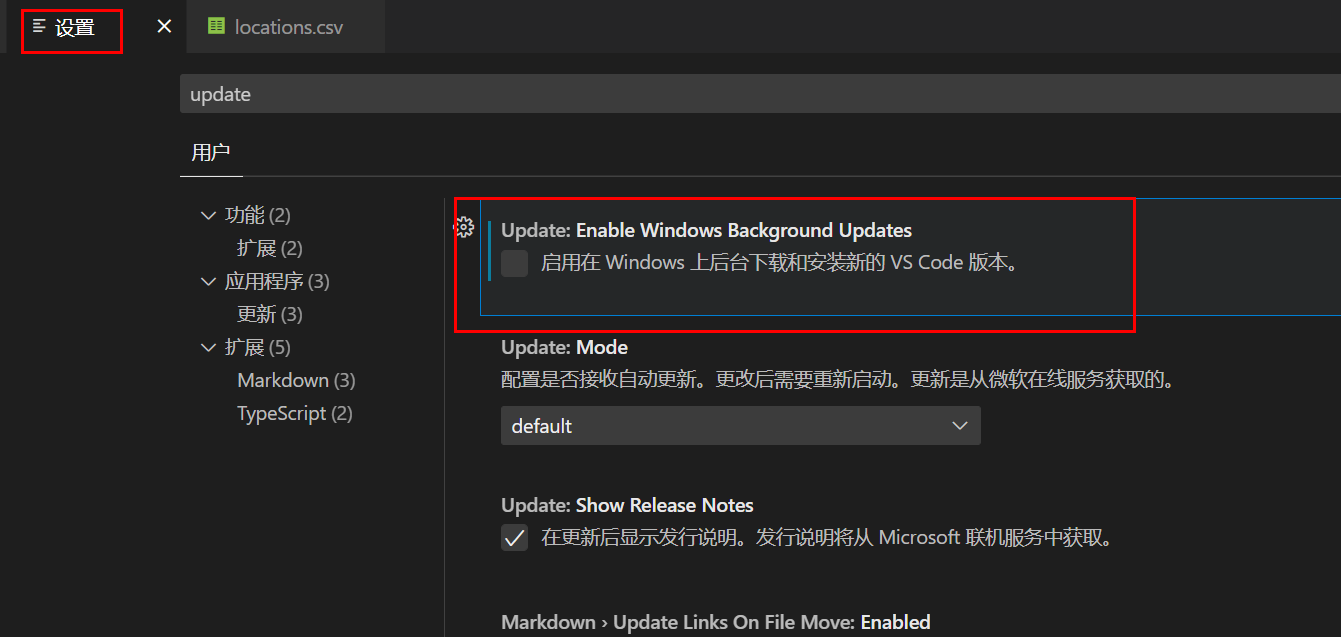Image resolution: width=1341 pixels, height=637 pixels.
Task: Click the settings search box containing update
Action: (x=760, y=94)
